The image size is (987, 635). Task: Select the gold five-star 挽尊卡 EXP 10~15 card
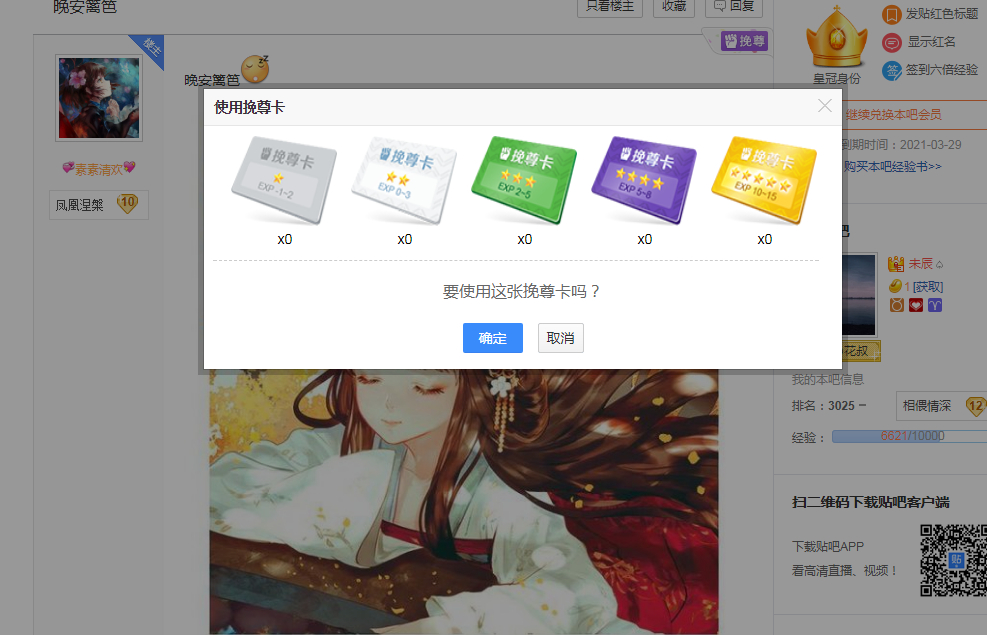coord(764,181)
